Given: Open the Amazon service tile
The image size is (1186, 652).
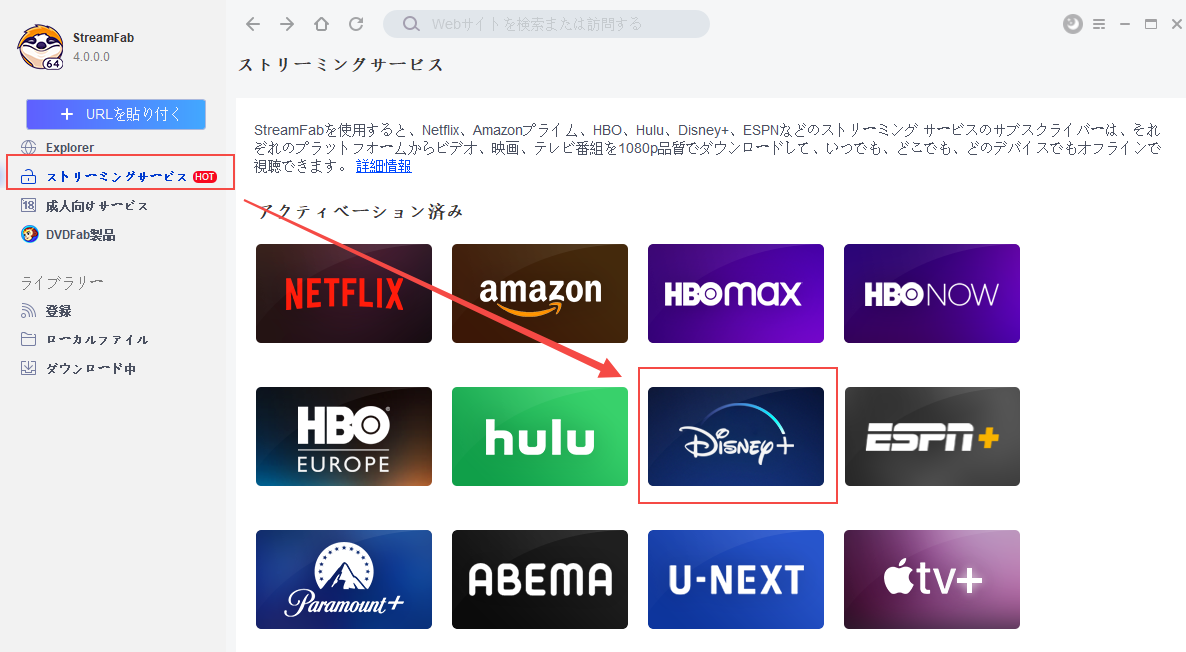Looking at the screenshot, I should click(540, 293).
